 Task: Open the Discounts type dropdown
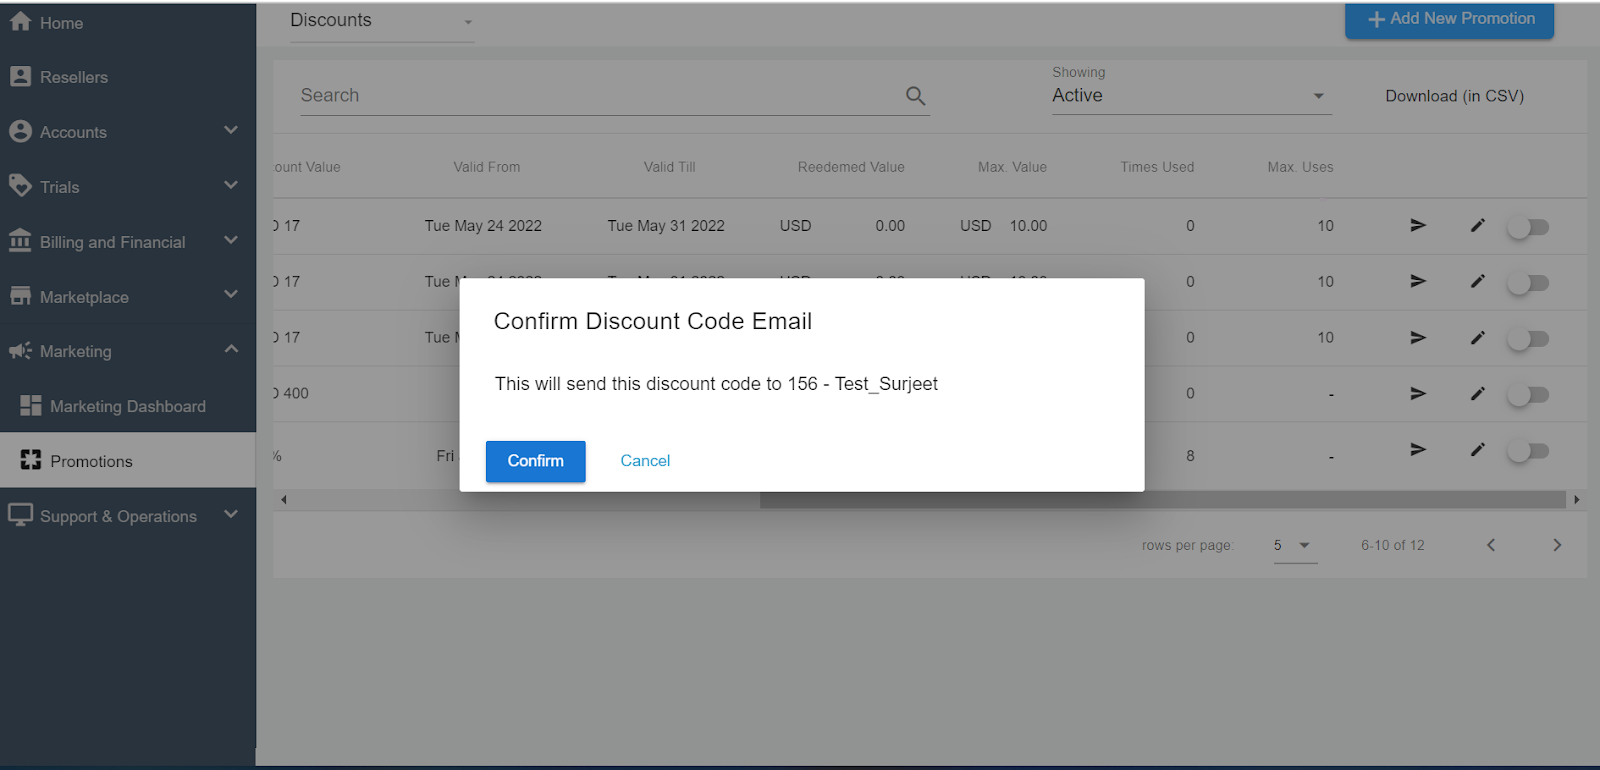pyautogui.click(x=382, y=21)
